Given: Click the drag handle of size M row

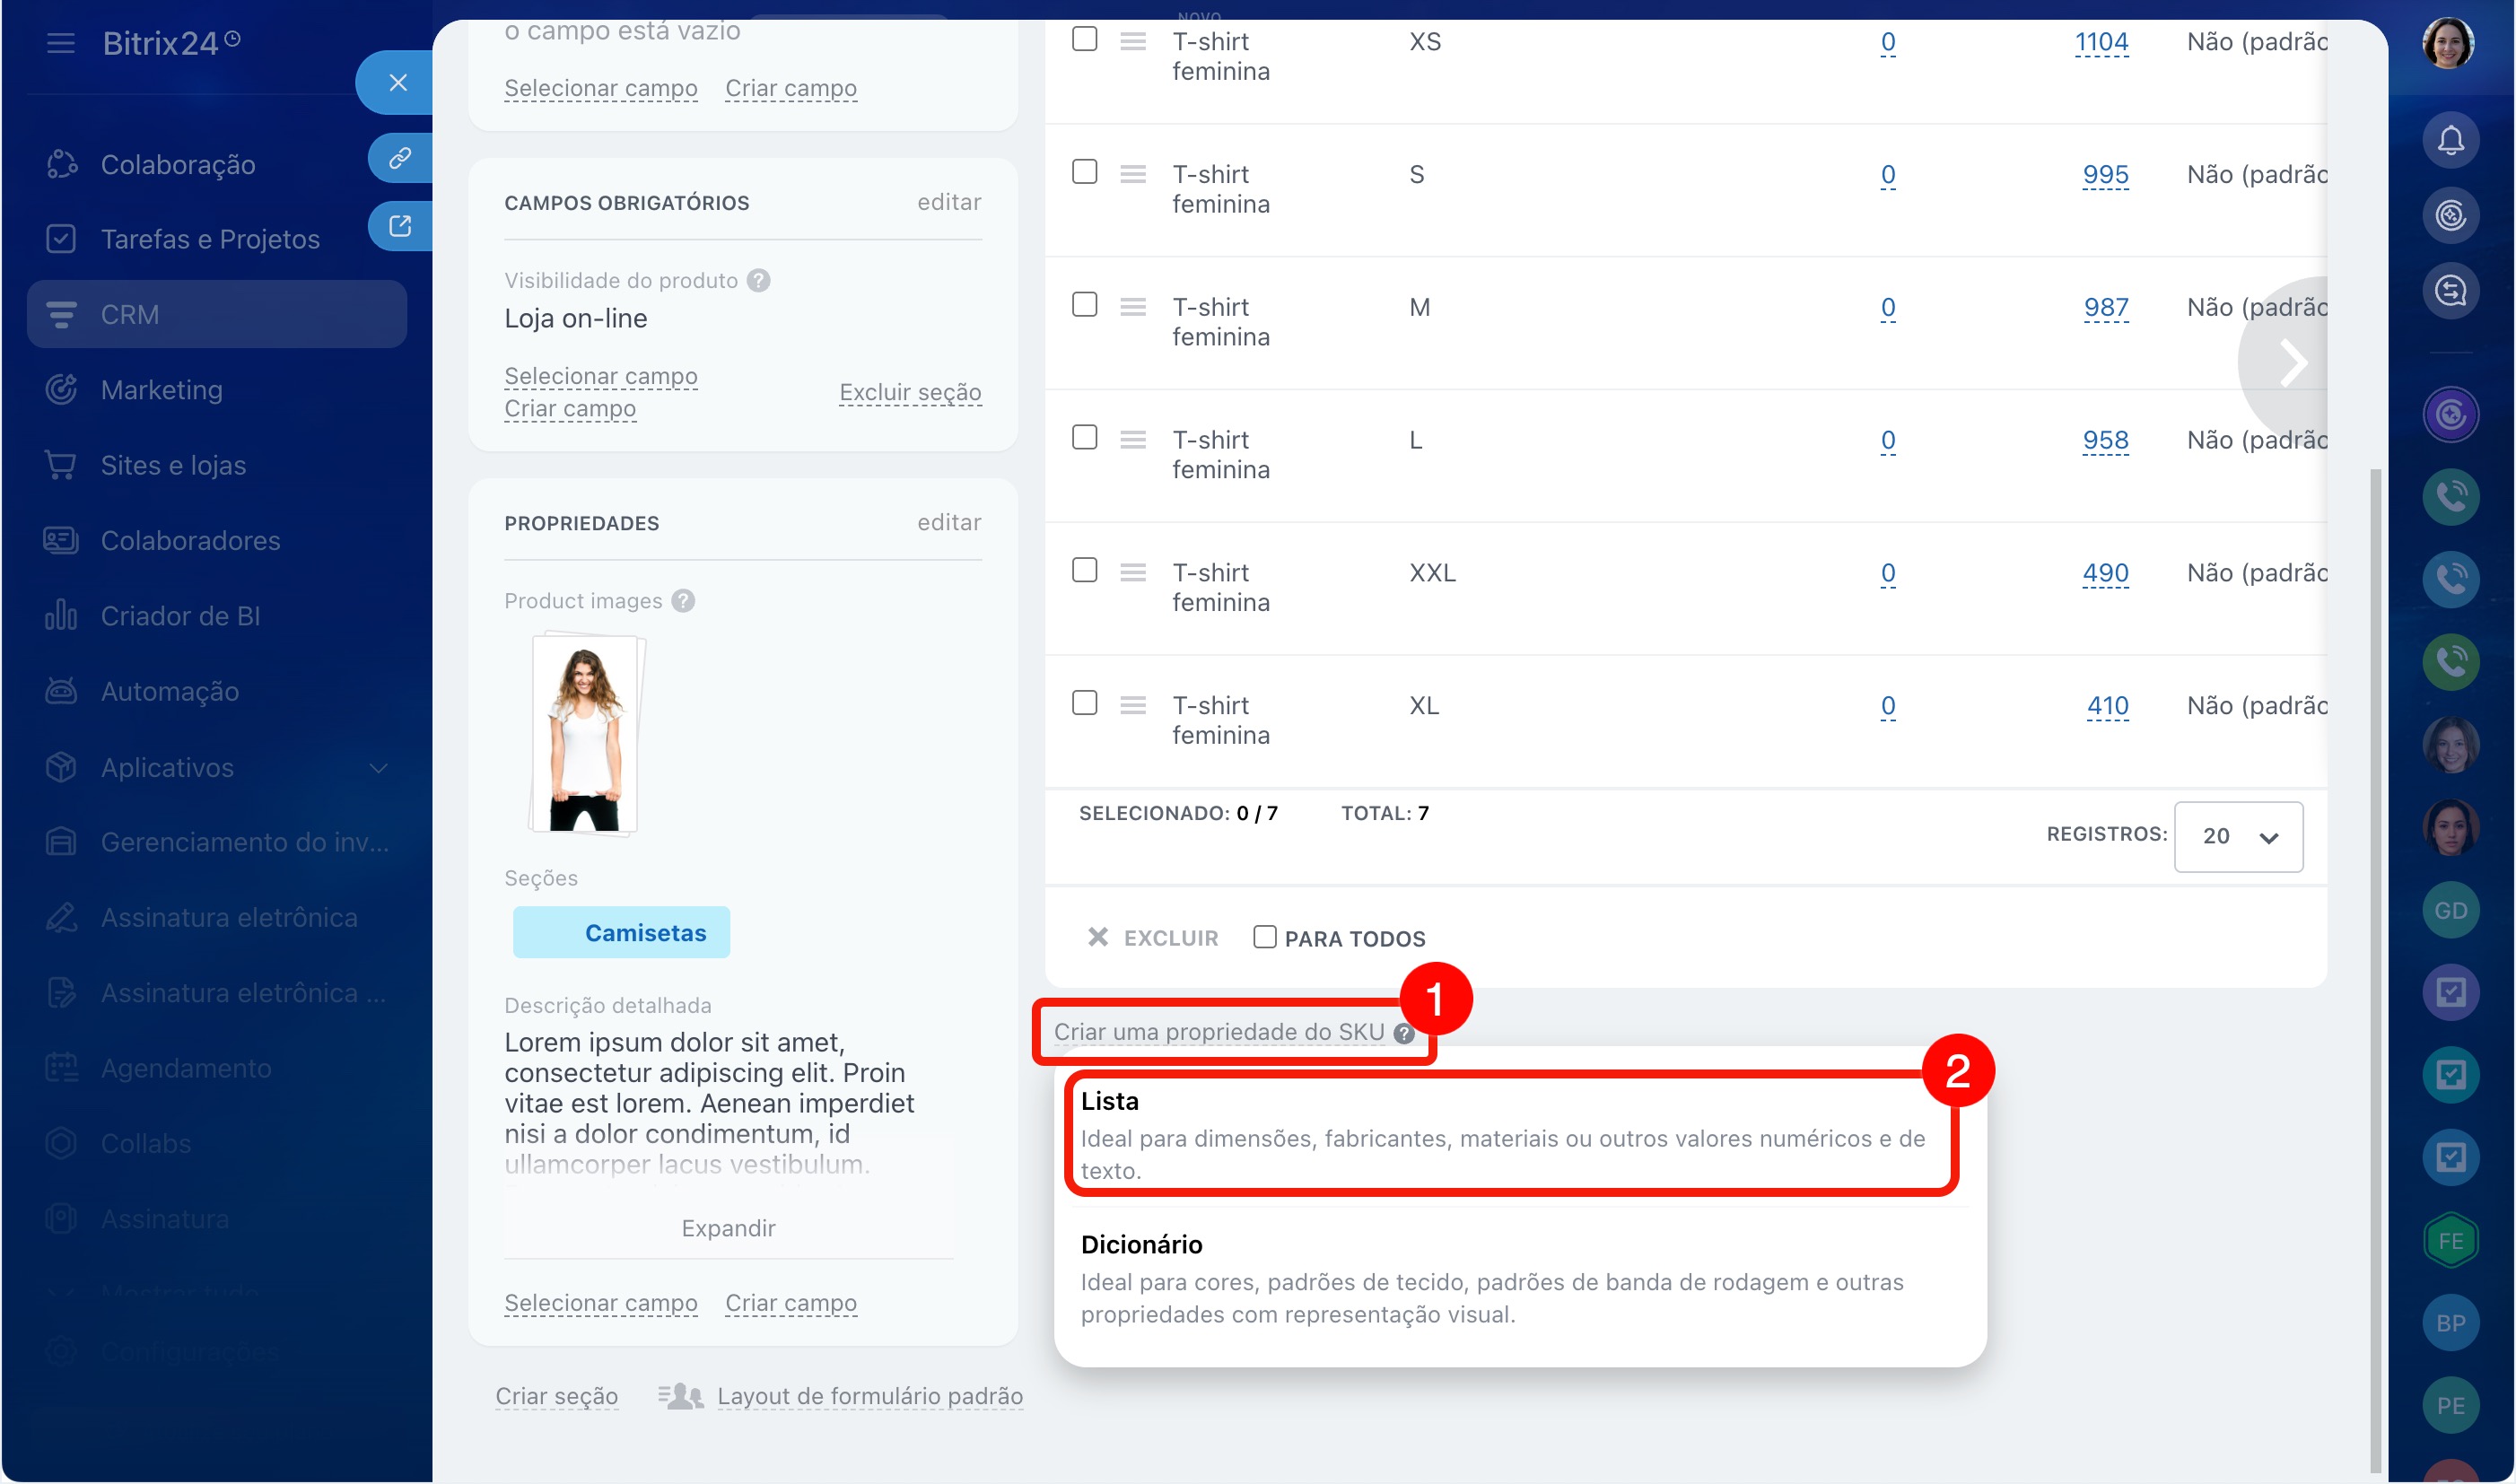Looking at the screenshot, I should point(1132,307).
